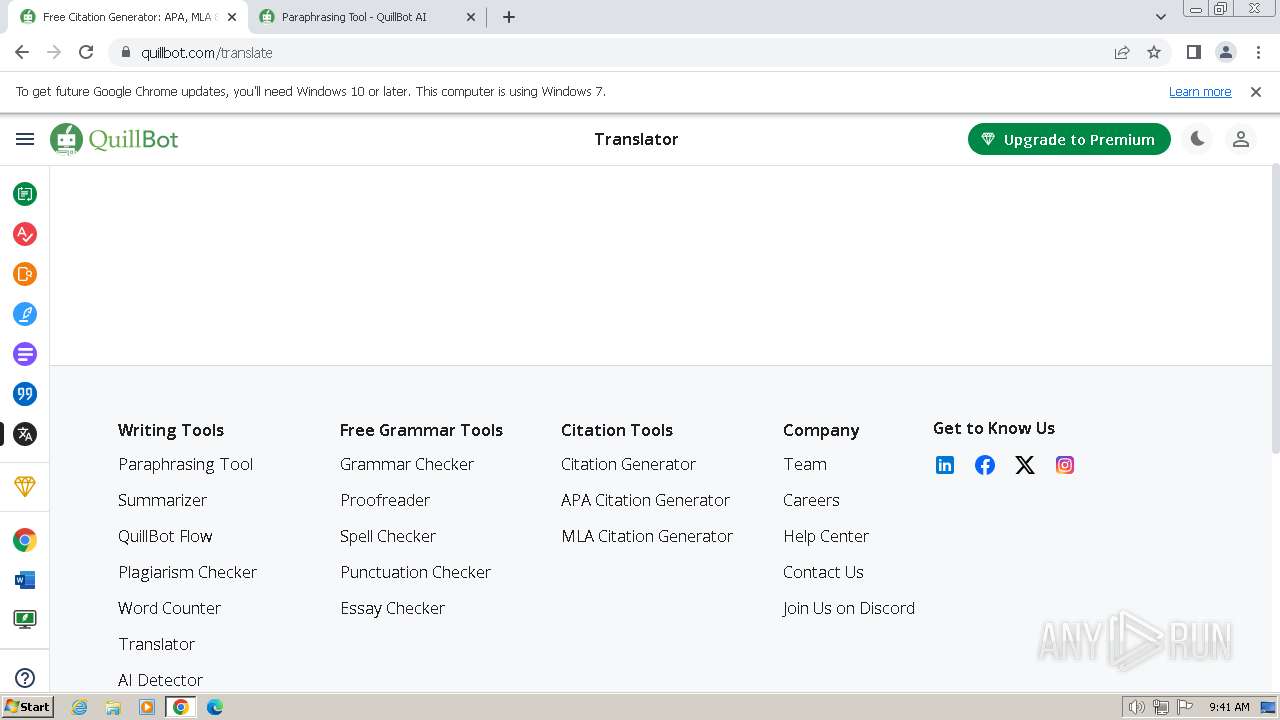This screenshot has height=720, width=1280.
Task: Open the Grammar Checker footer link
Action: coord(407,464)
